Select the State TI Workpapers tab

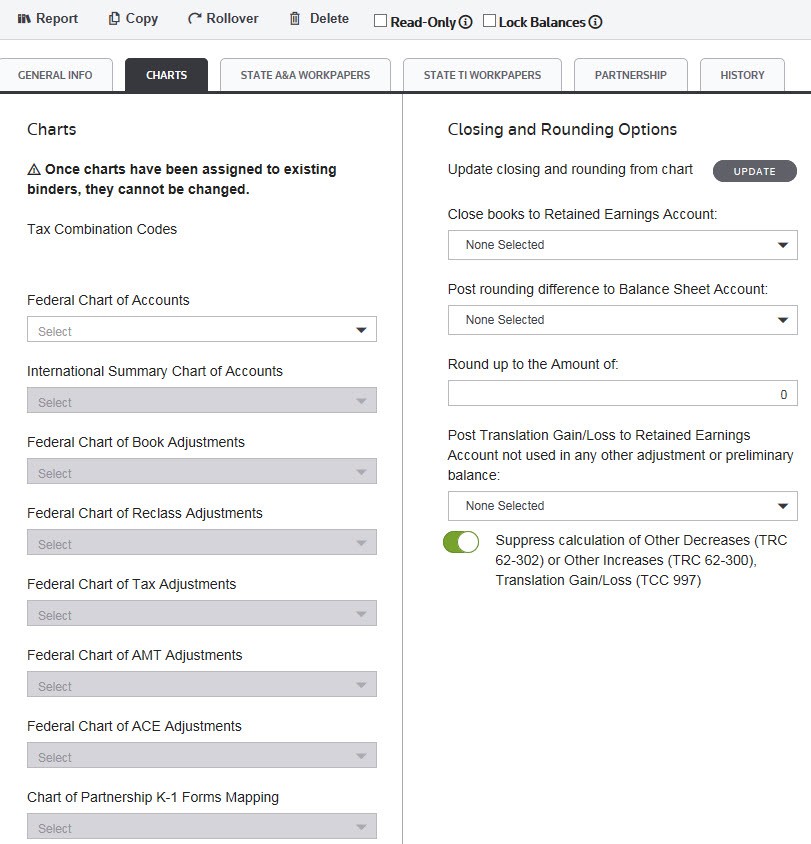point(482,75)
